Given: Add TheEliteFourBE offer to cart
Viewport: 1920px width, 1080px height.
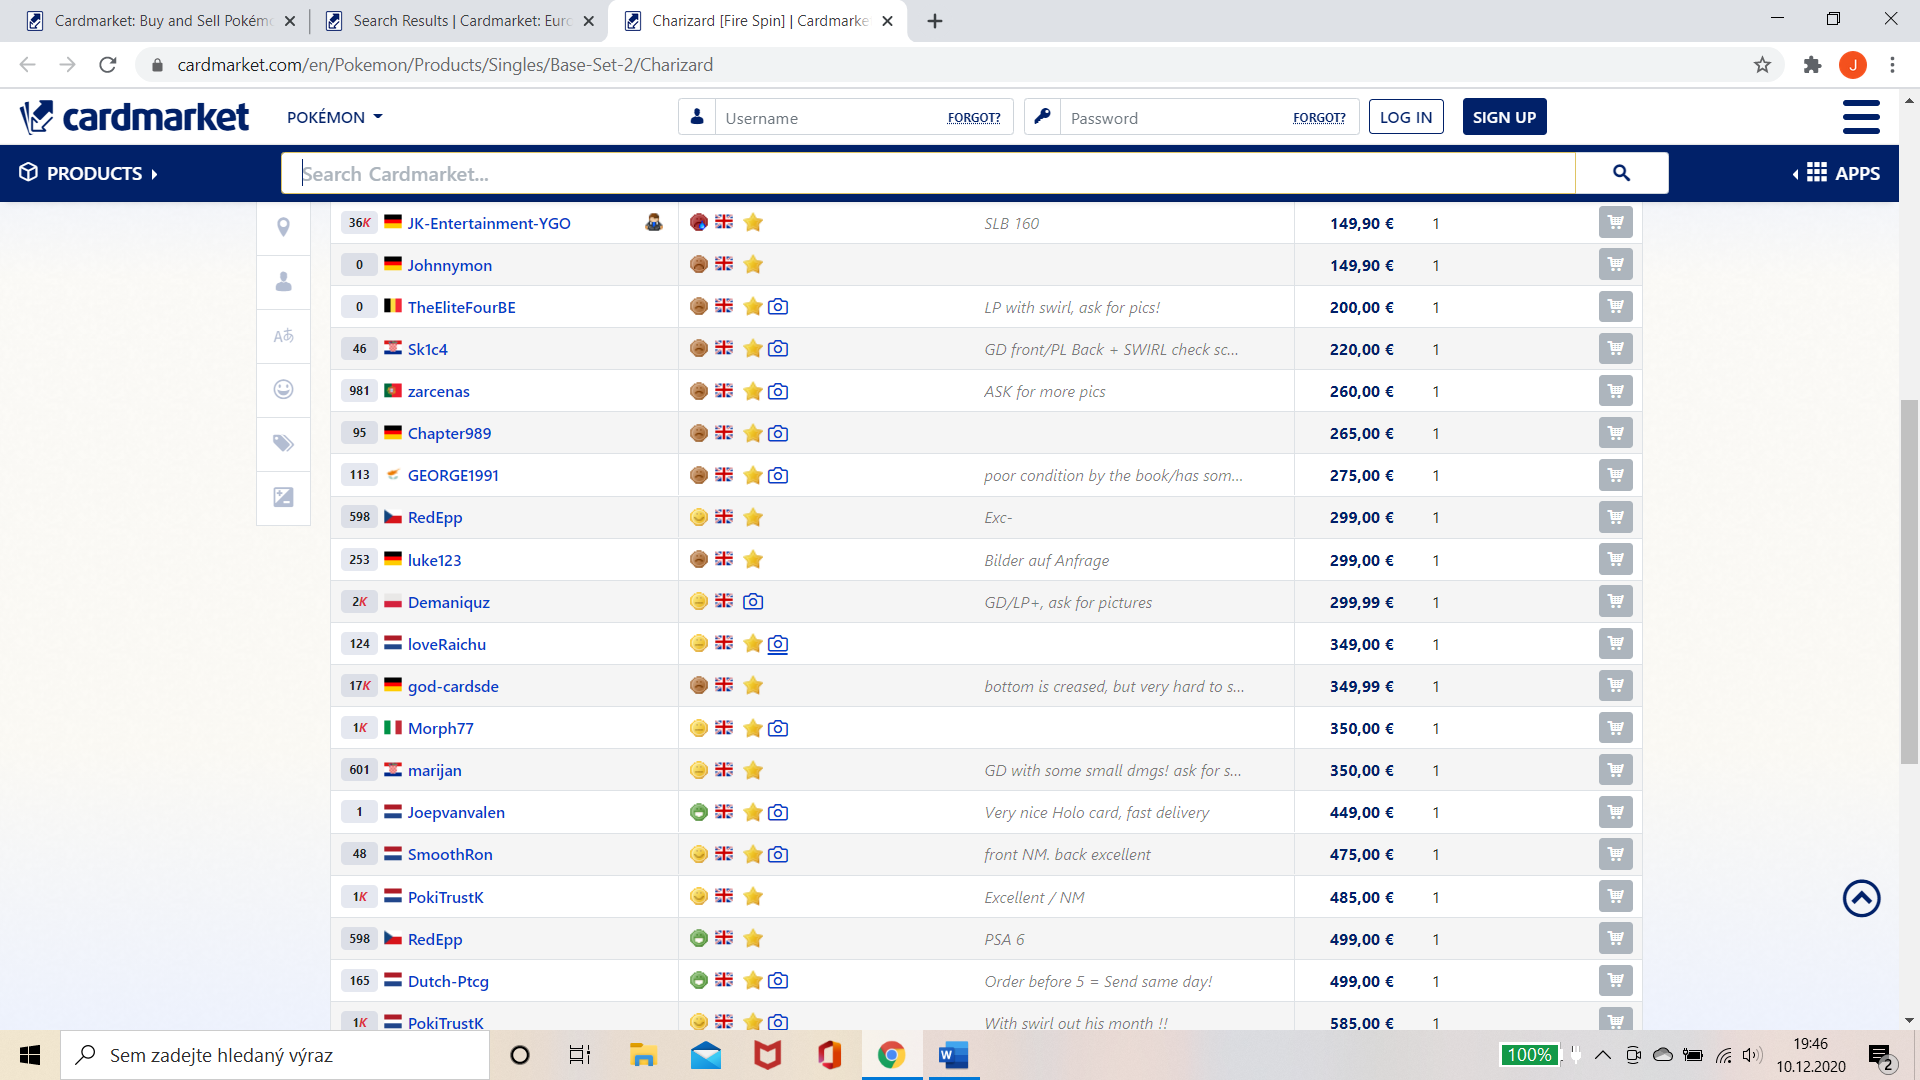Looking at the screenshot, I should tap(1615, 306).
